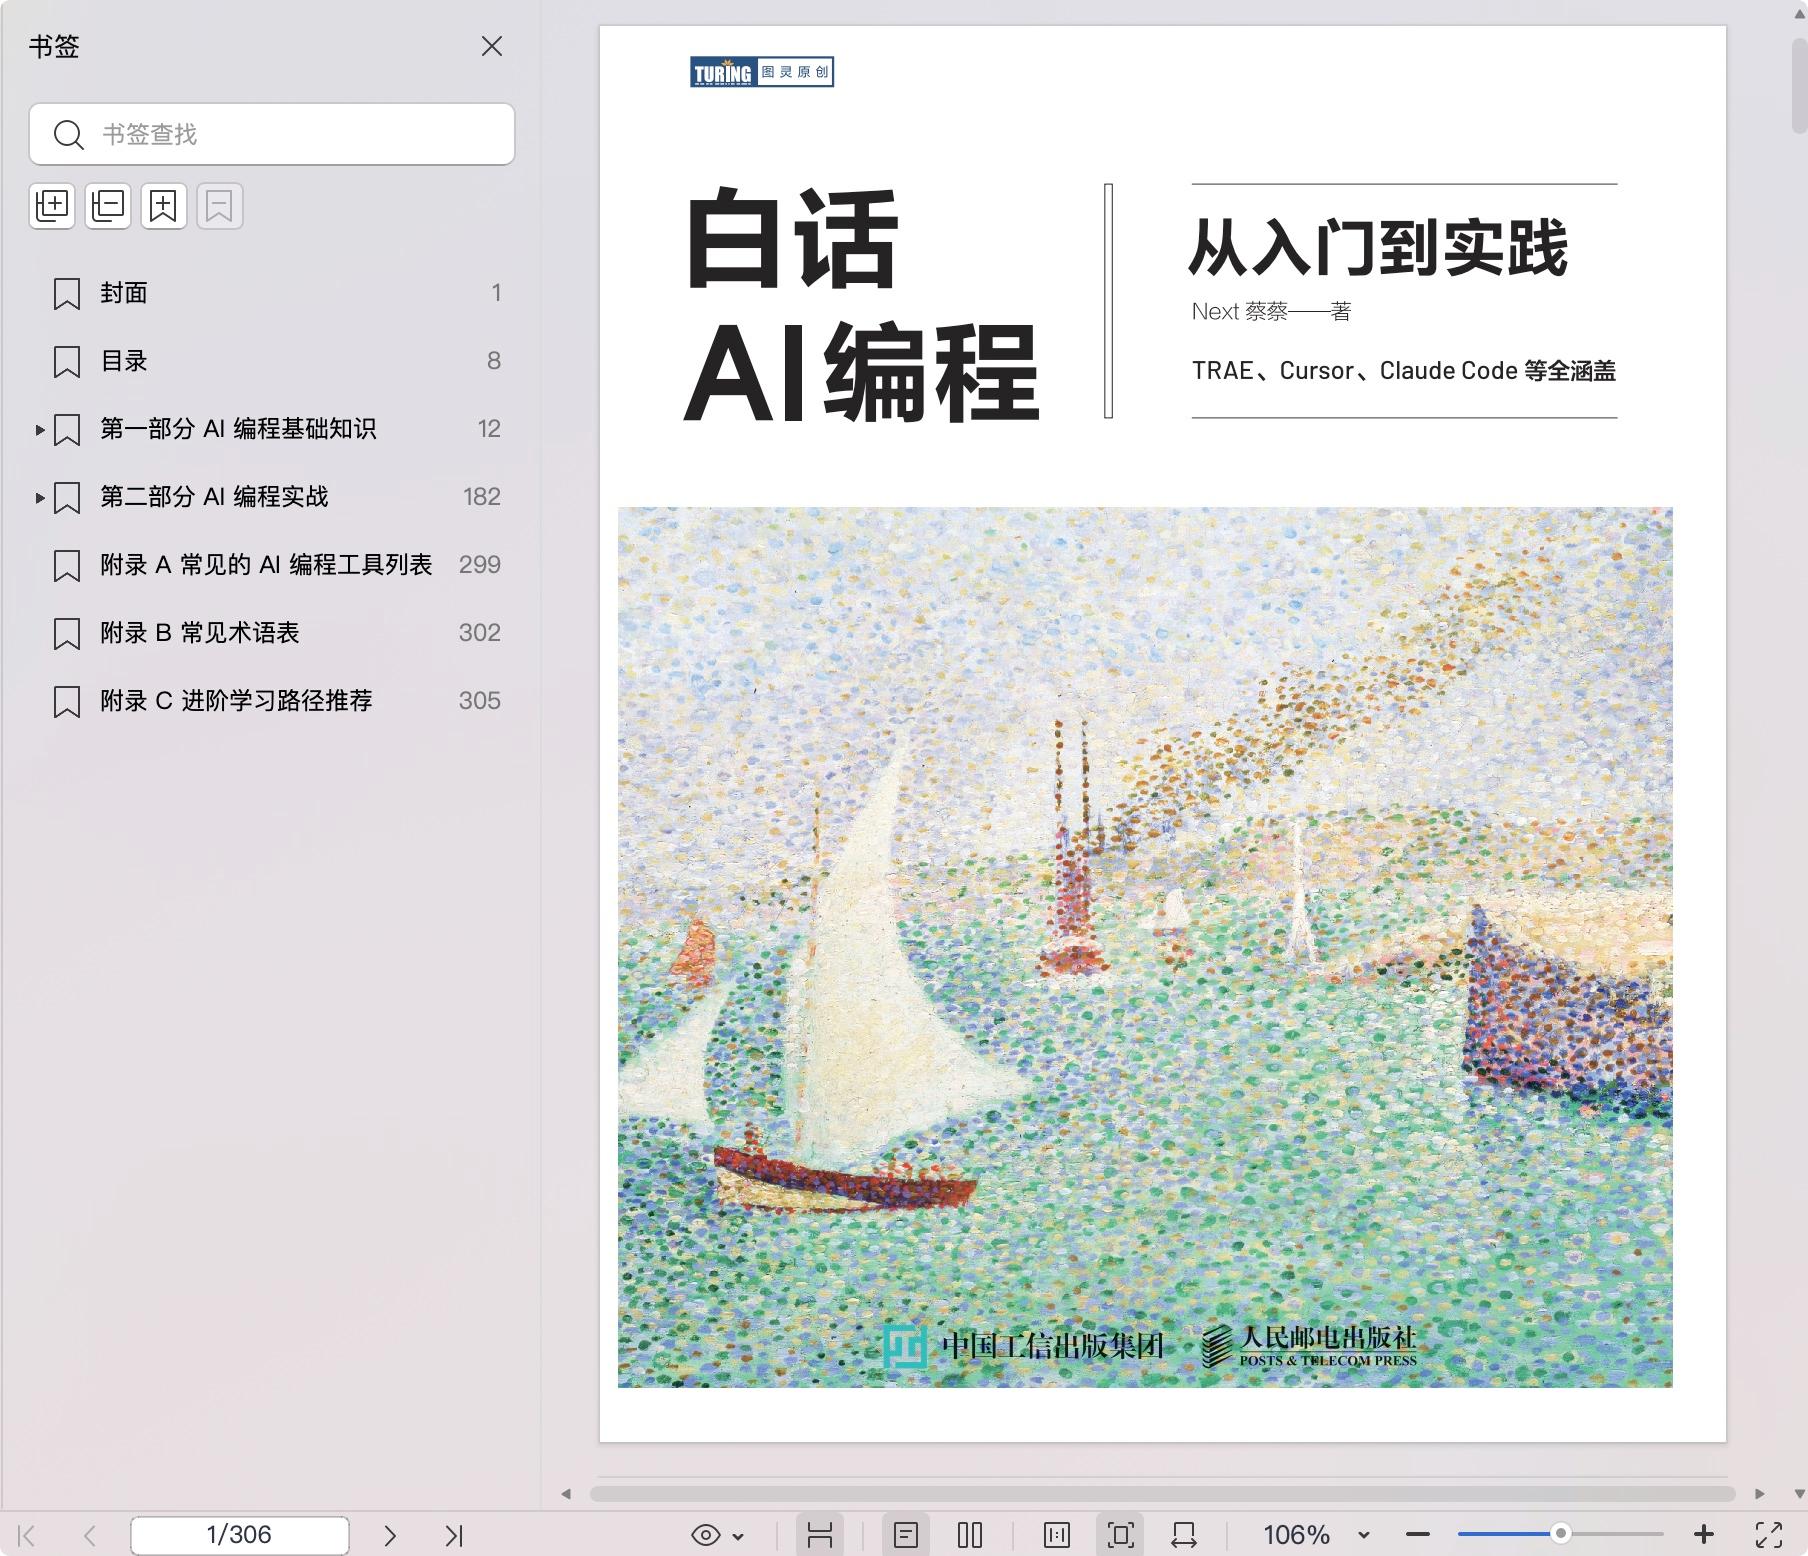The image size is (1808, 1556).
Task: Select two-page view icon
Action: (x=970, y=1535)
